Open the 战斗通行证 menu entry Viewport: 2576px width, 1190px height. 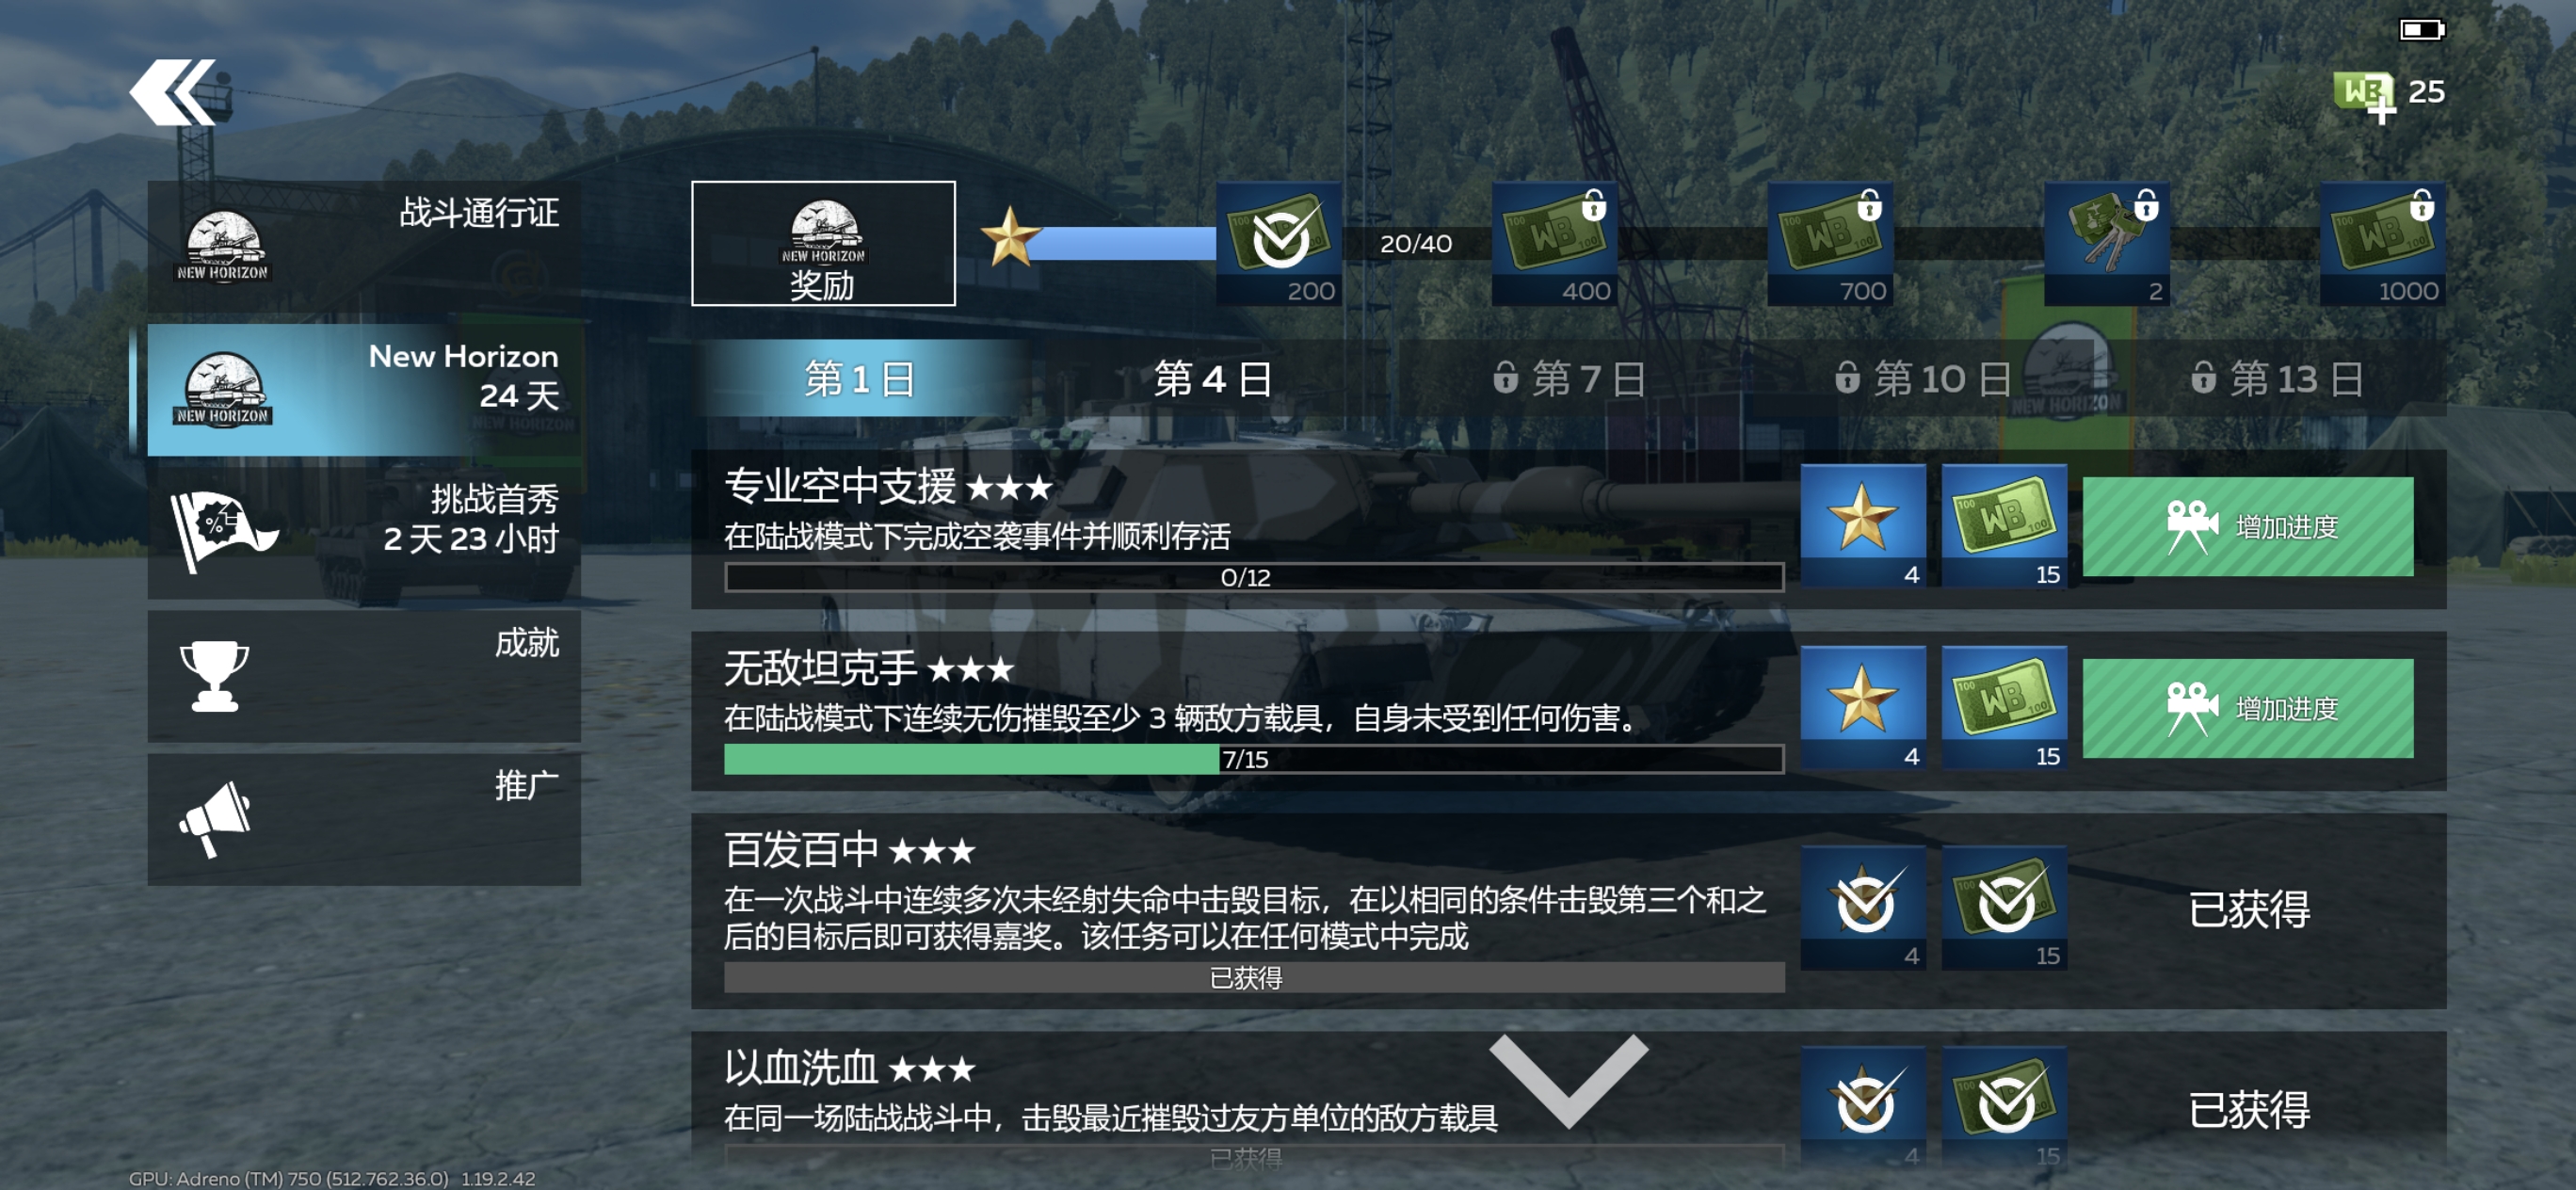pyautogui.click(x=364, y=246)
